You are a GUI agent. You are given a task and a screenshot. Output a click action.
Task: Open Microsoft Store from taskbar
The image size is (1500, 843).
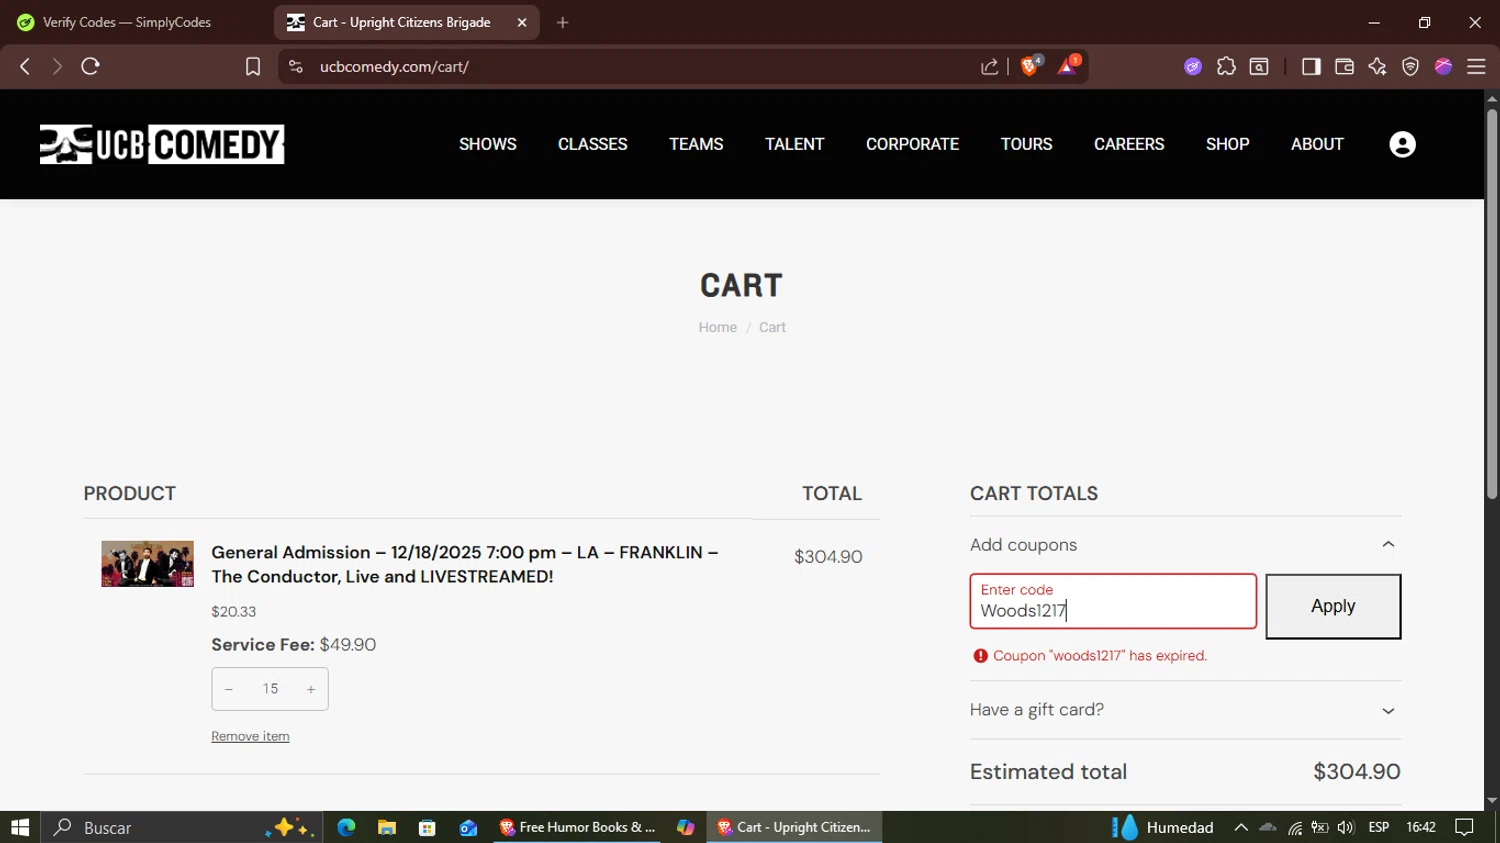[427, 827]
